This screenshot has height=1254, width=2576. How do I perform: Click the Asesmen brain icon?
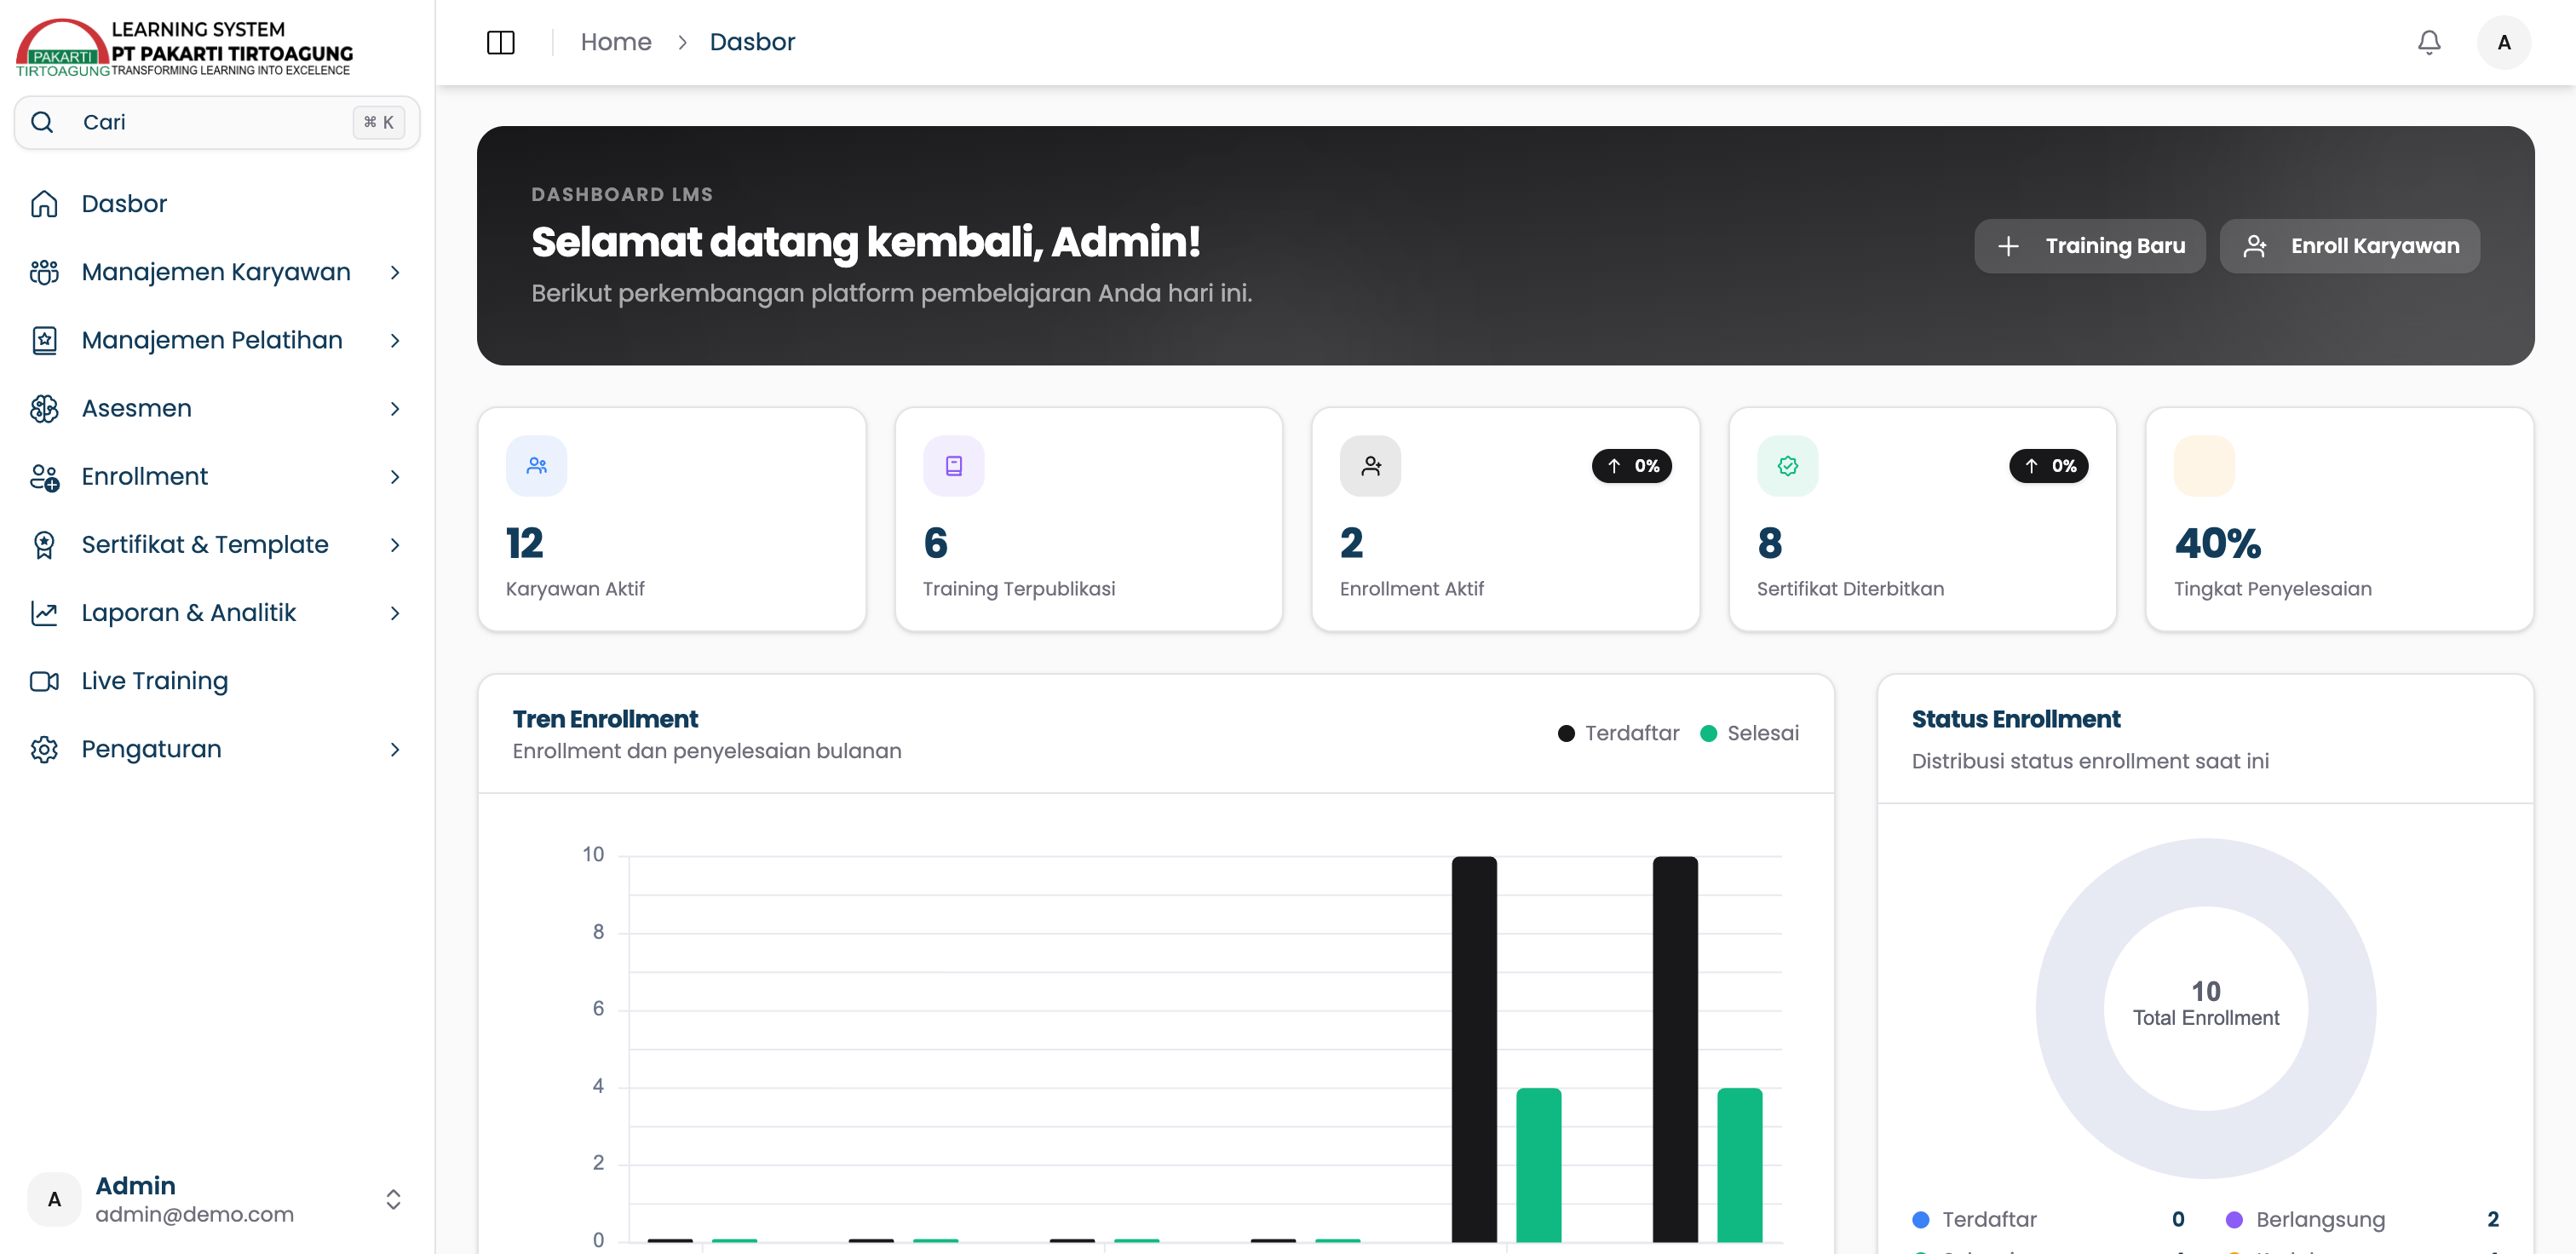tap(44, 408)
